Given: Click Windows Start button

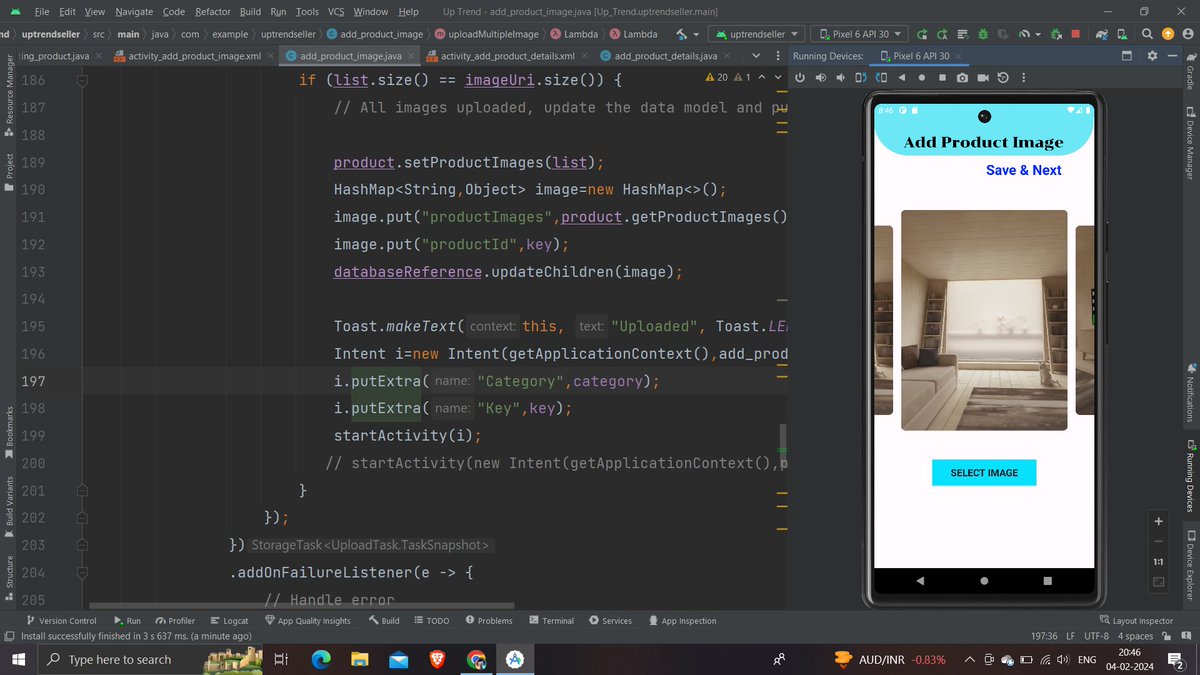Looking at the screenshot, I should point(19,659).
